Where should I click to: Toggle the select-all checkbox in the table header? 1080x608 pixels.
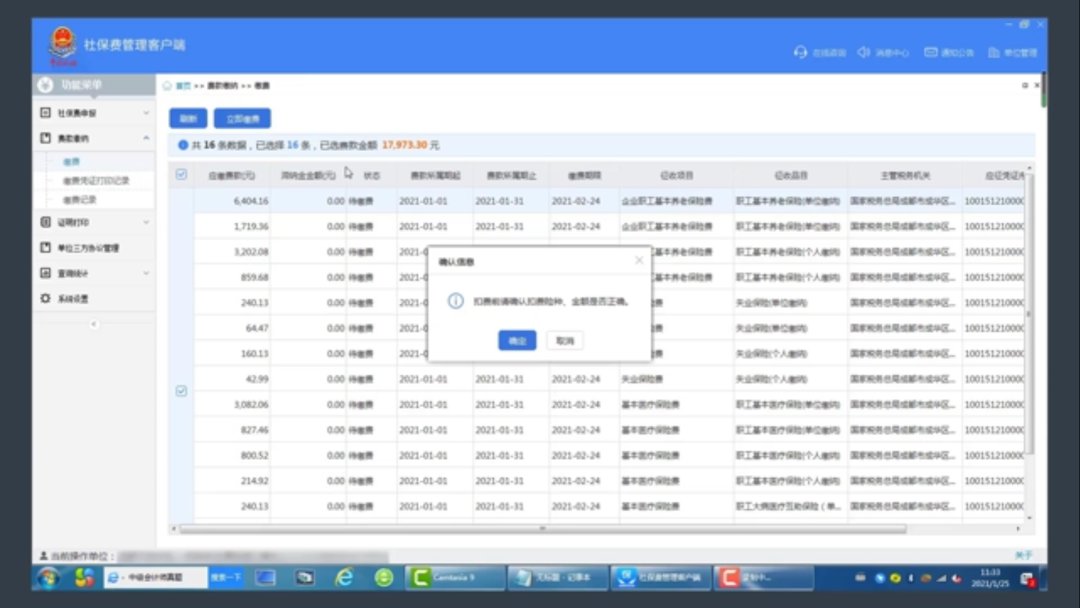[x=181, y=175]
